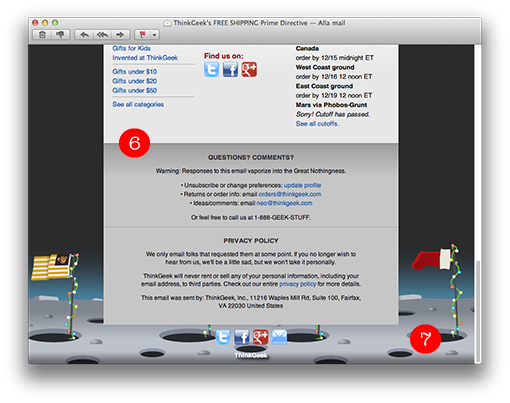Close the mail window with red button
Image resolution: width=510 pixels, height=403 pixels.
35,23
